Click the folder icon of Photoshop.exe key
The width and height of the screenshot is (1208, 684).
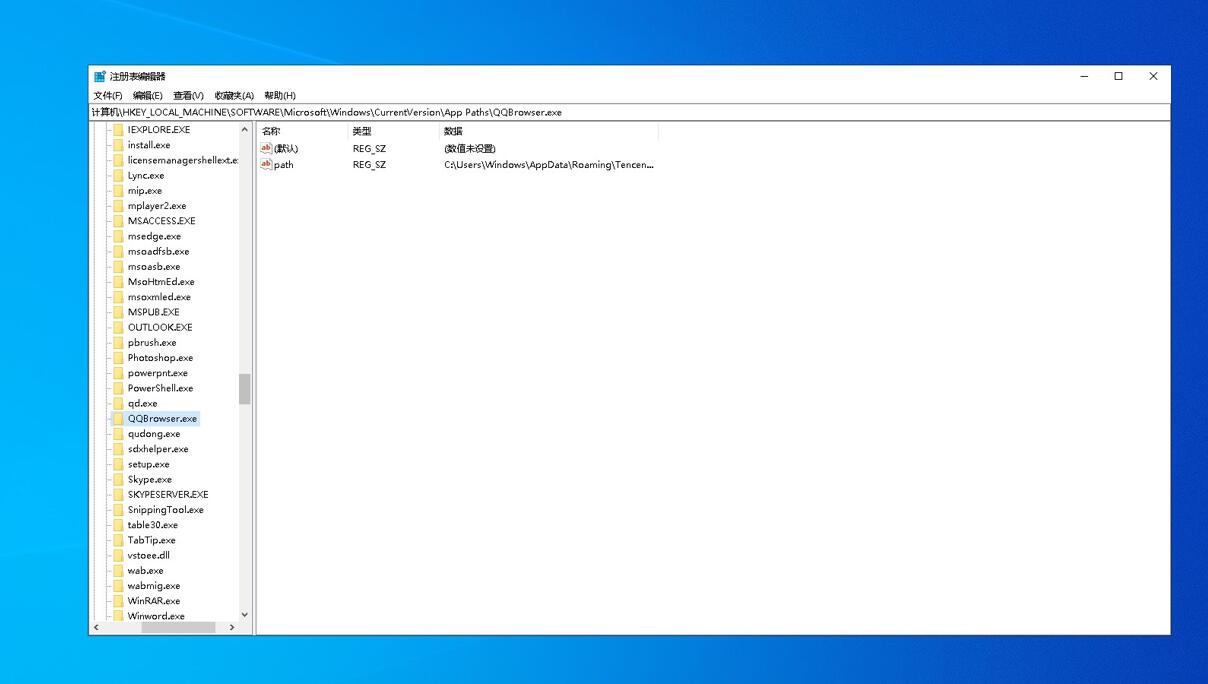(118, 358)
